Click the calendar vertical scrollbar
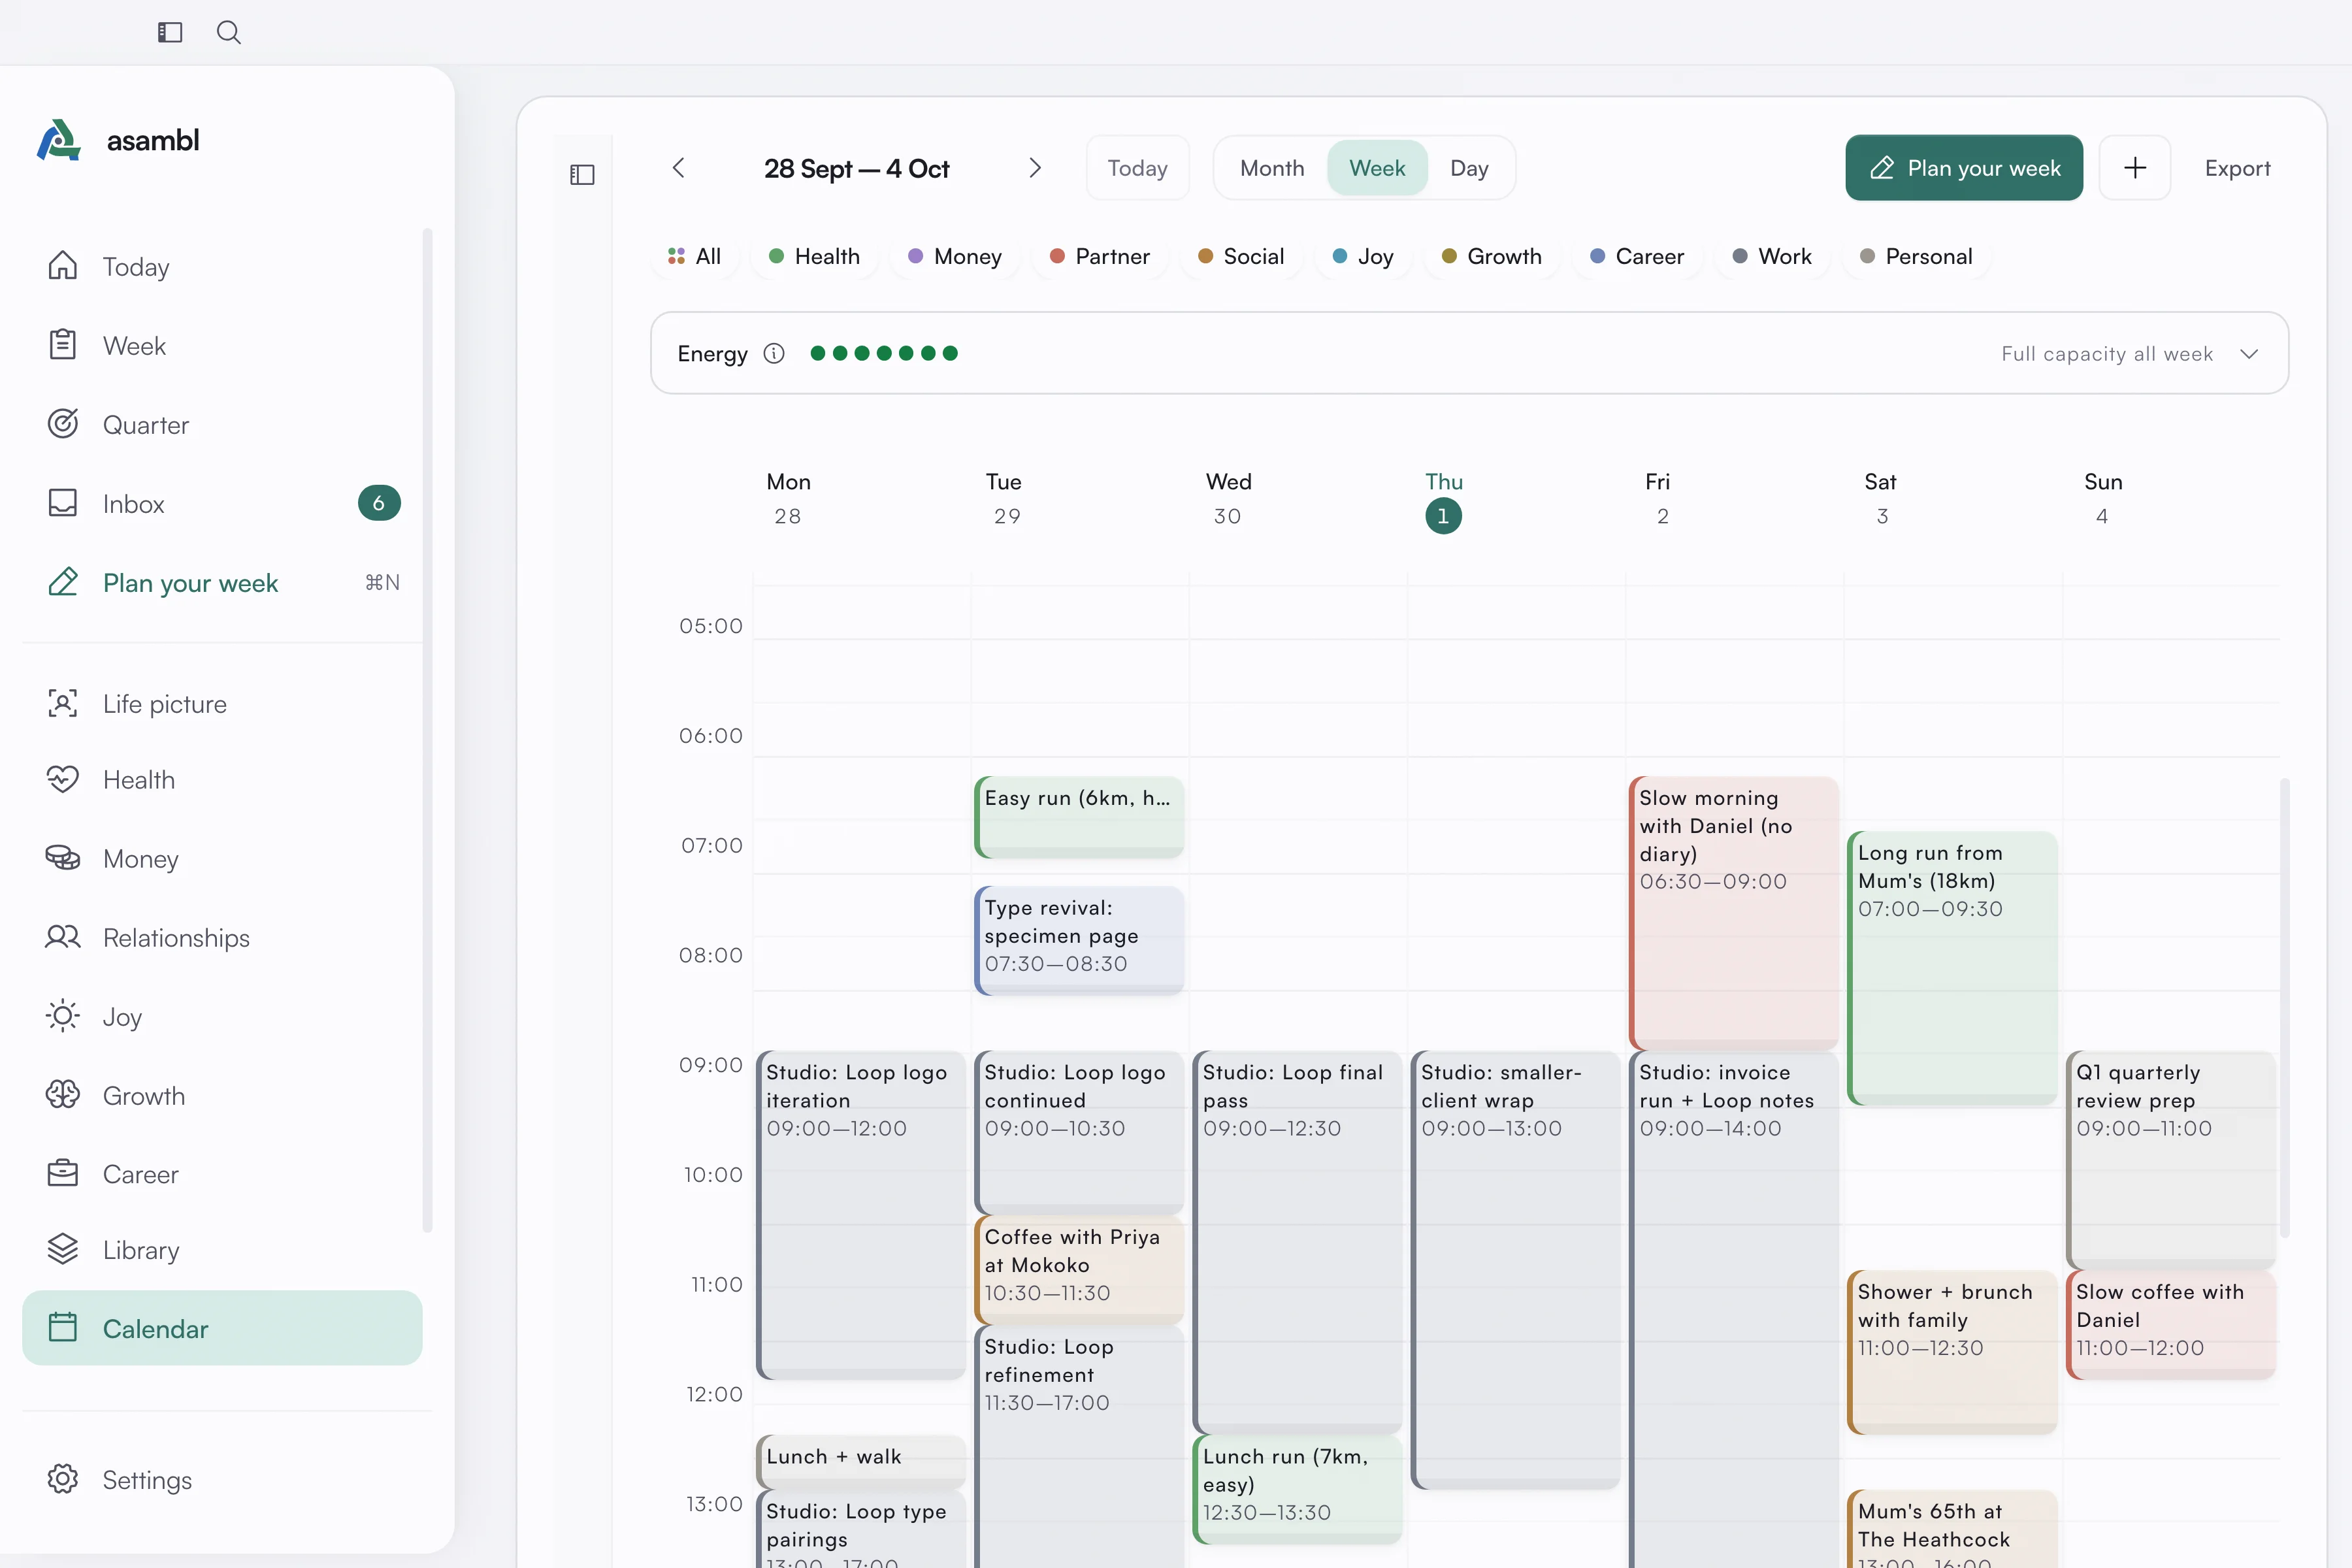 tap(2284, 1008)
